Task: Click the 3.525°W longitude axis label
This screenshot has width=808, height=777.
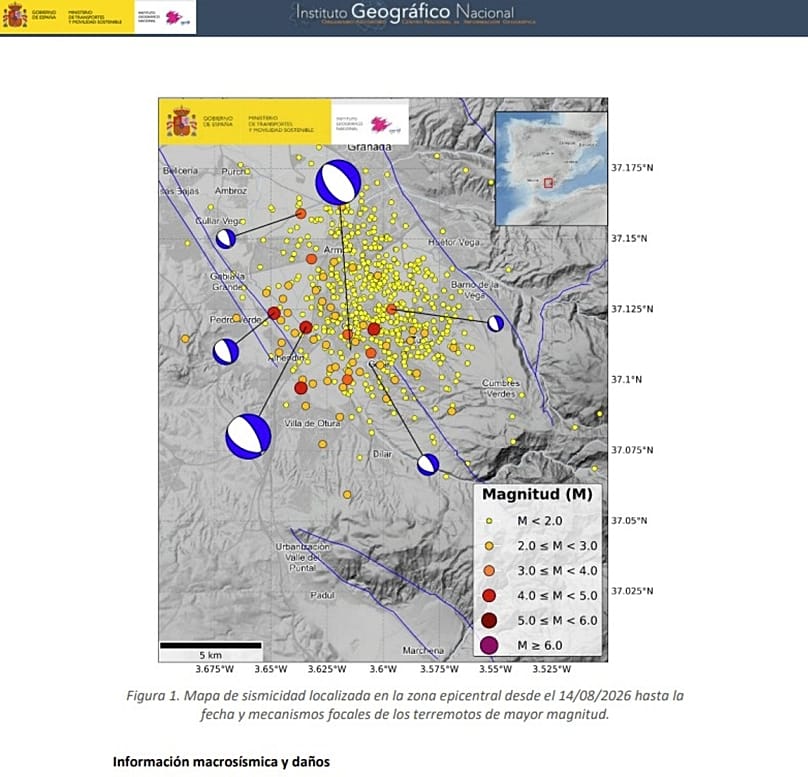Action: (552, 669)
